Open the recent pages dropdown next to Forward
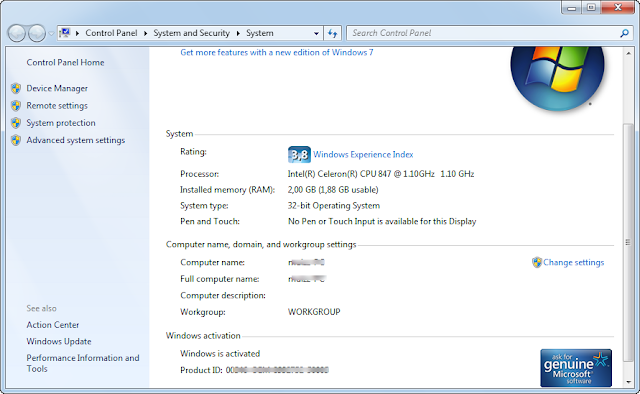This screenshot has width=640, height=394. (51, 33)
